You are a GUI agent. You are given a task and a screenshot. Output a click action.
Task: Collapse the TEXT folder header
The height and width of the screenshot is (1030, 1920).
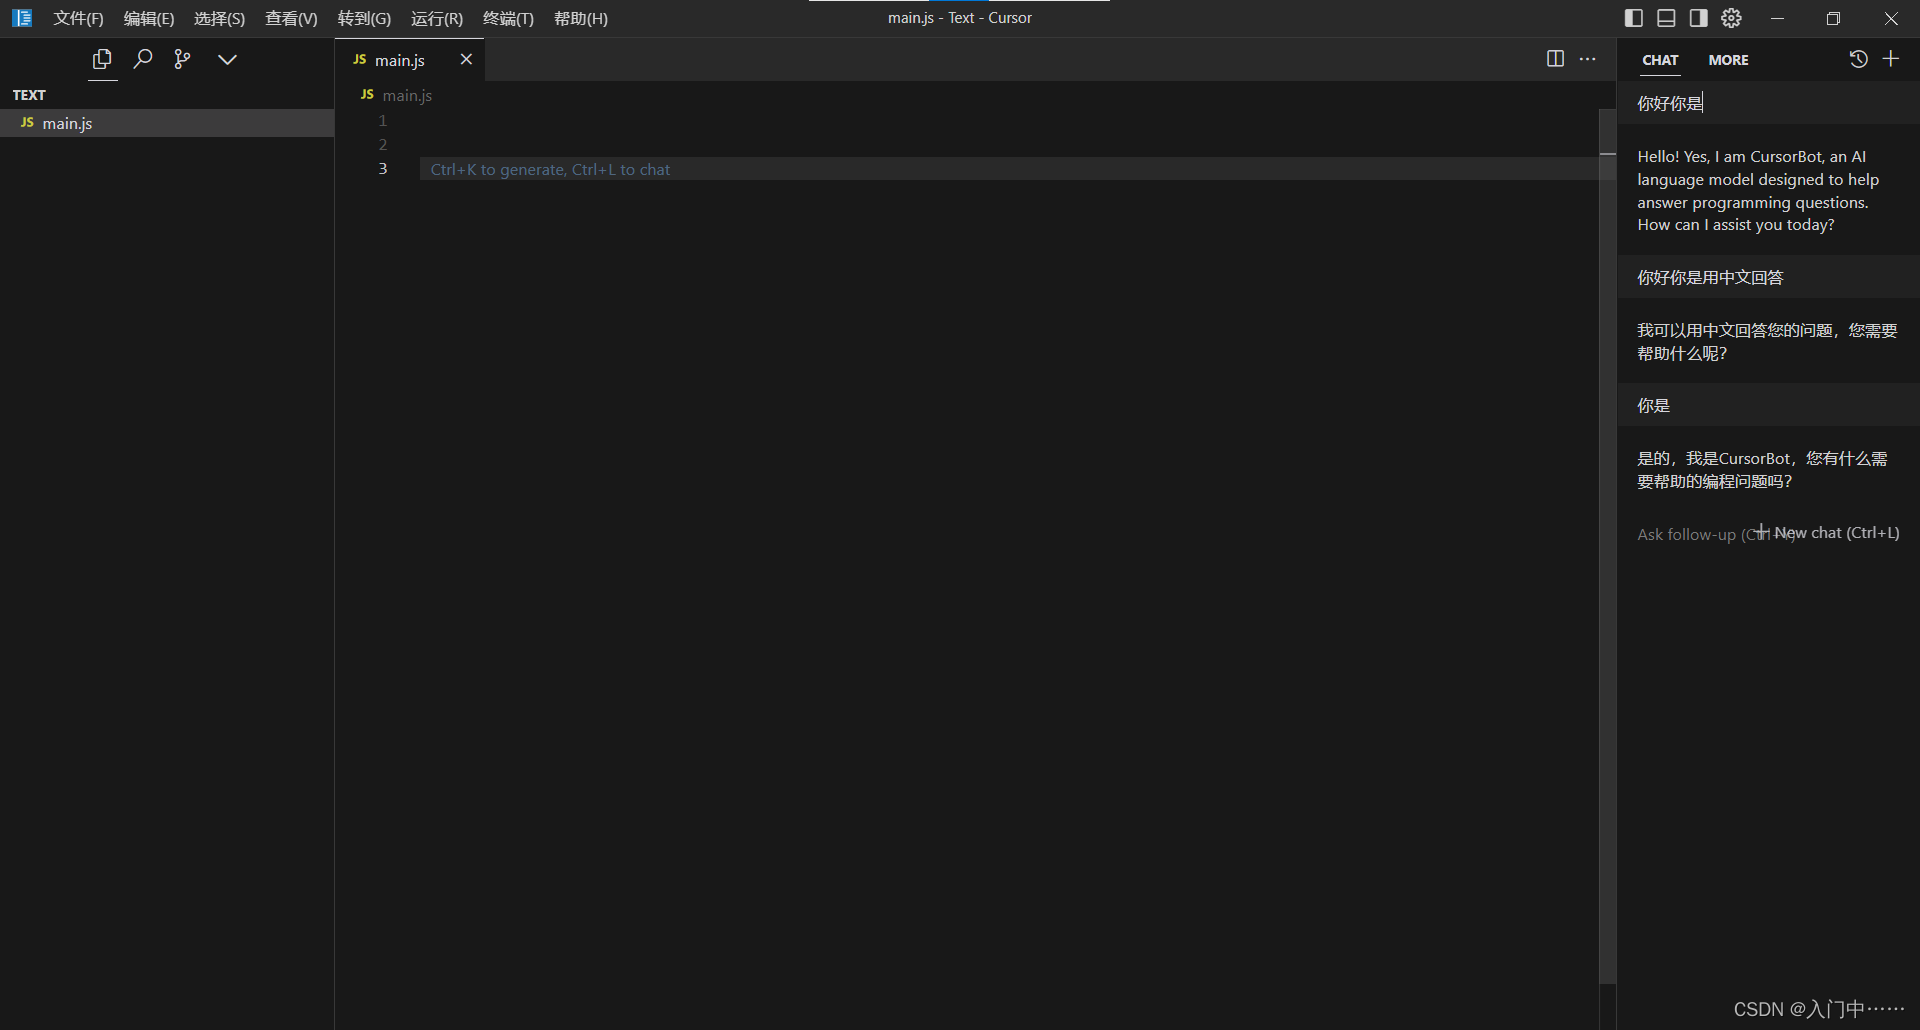click(167, 95)
